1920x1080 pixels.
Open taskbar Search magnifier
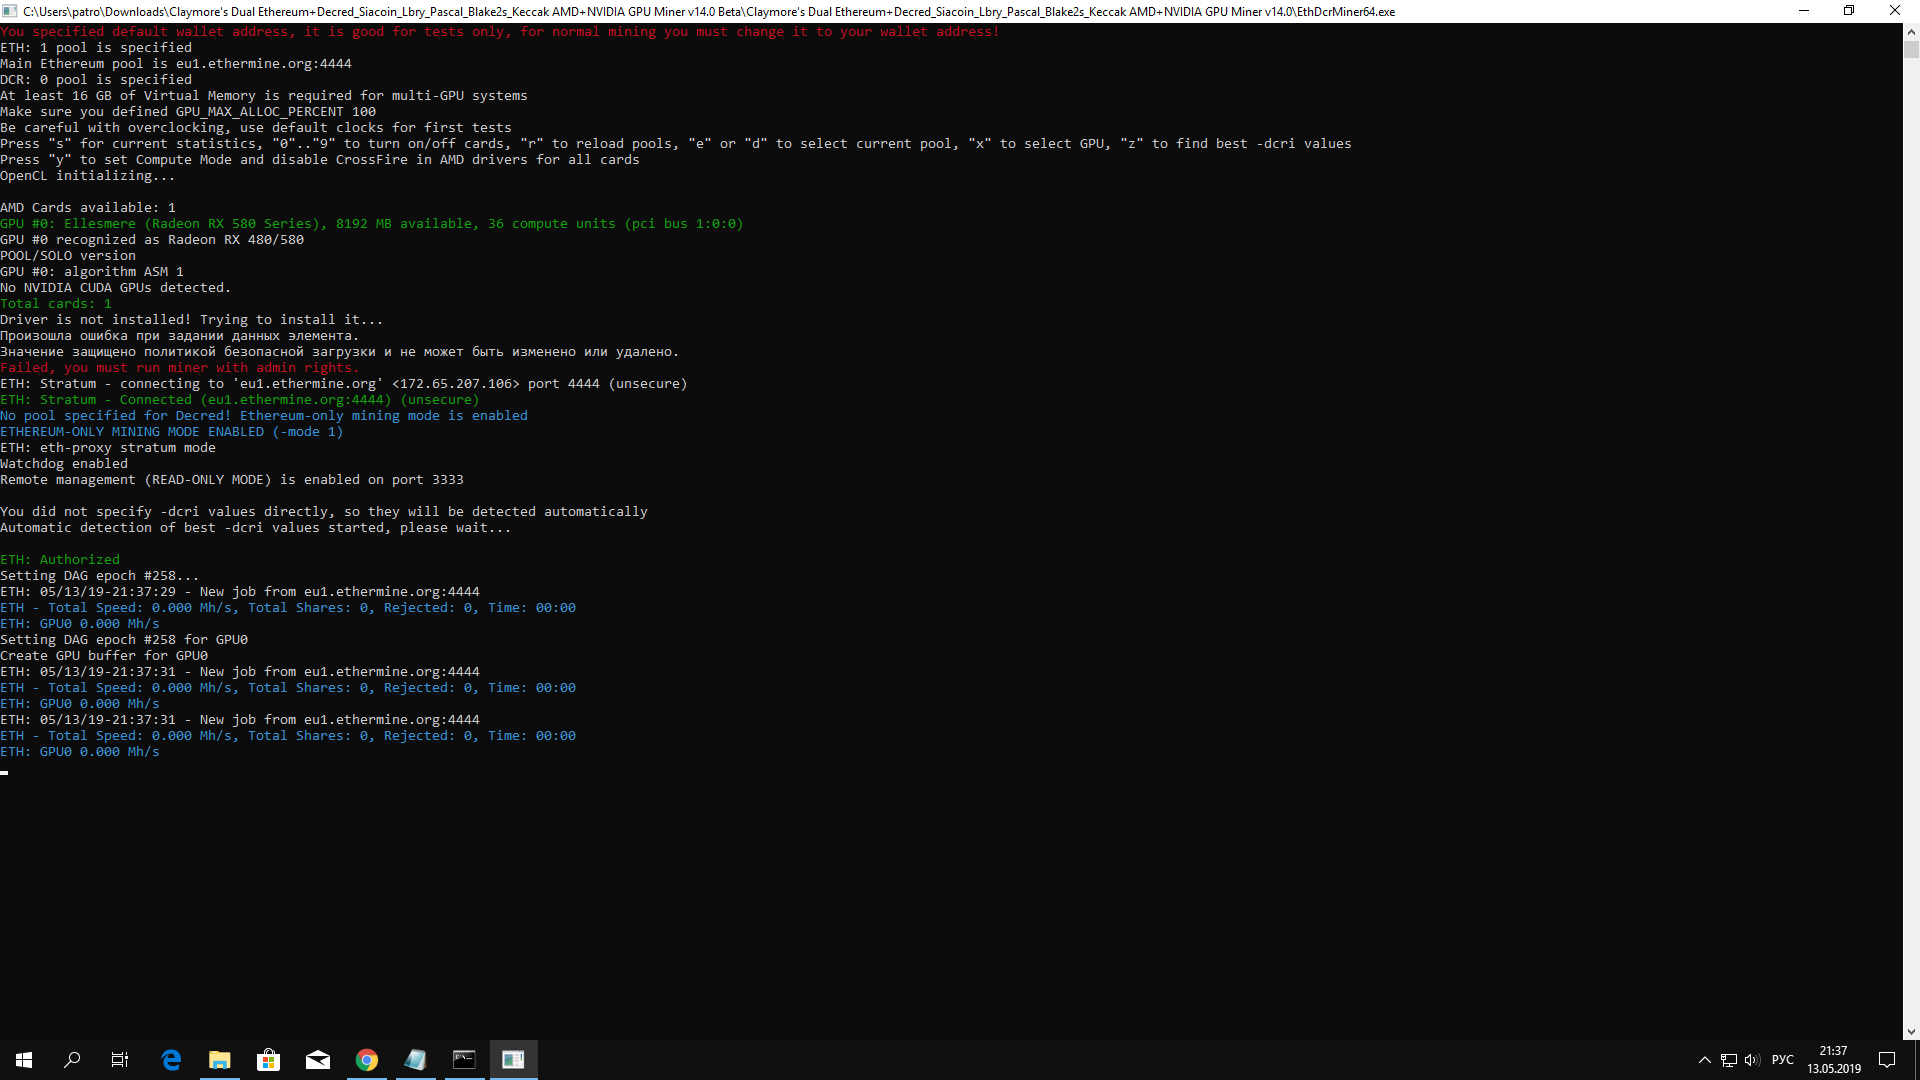(72, 1060)
